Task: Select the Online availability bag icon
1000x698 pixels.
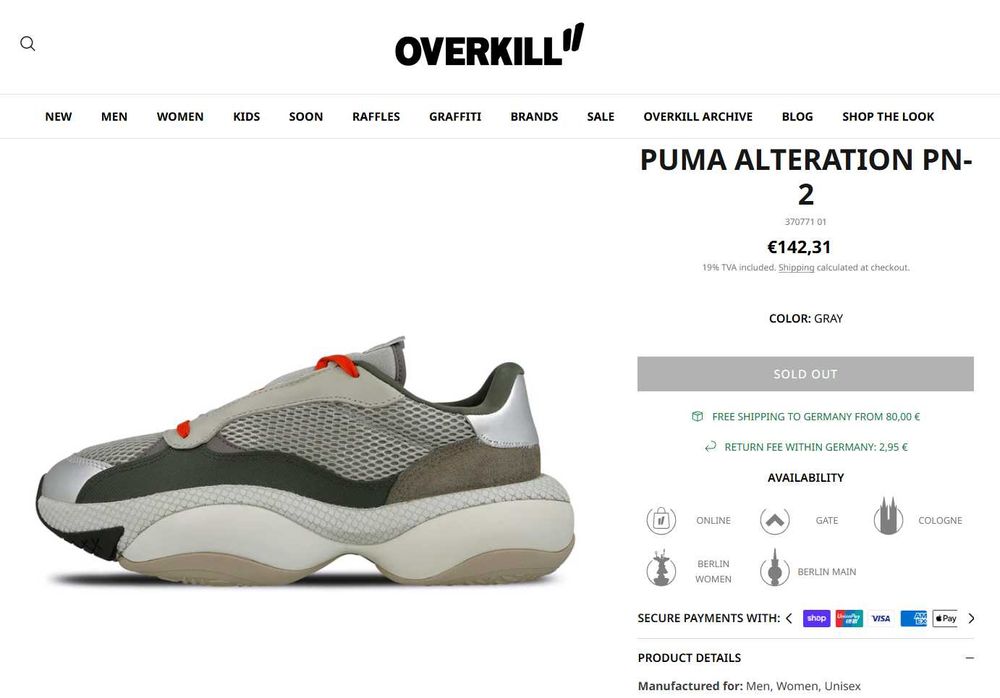Action: coord(661,521)
